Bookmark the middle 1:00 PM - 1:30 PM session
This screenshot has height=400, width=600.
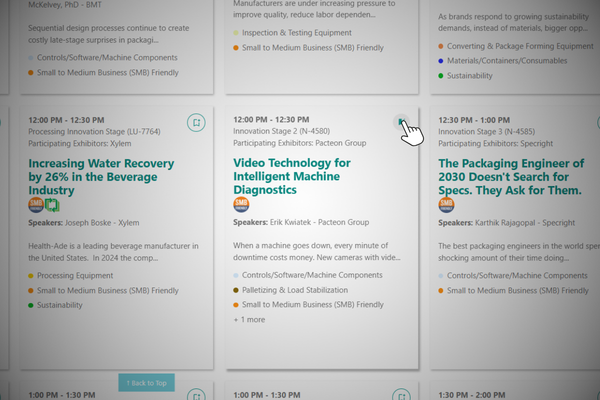tap(401, 394)
